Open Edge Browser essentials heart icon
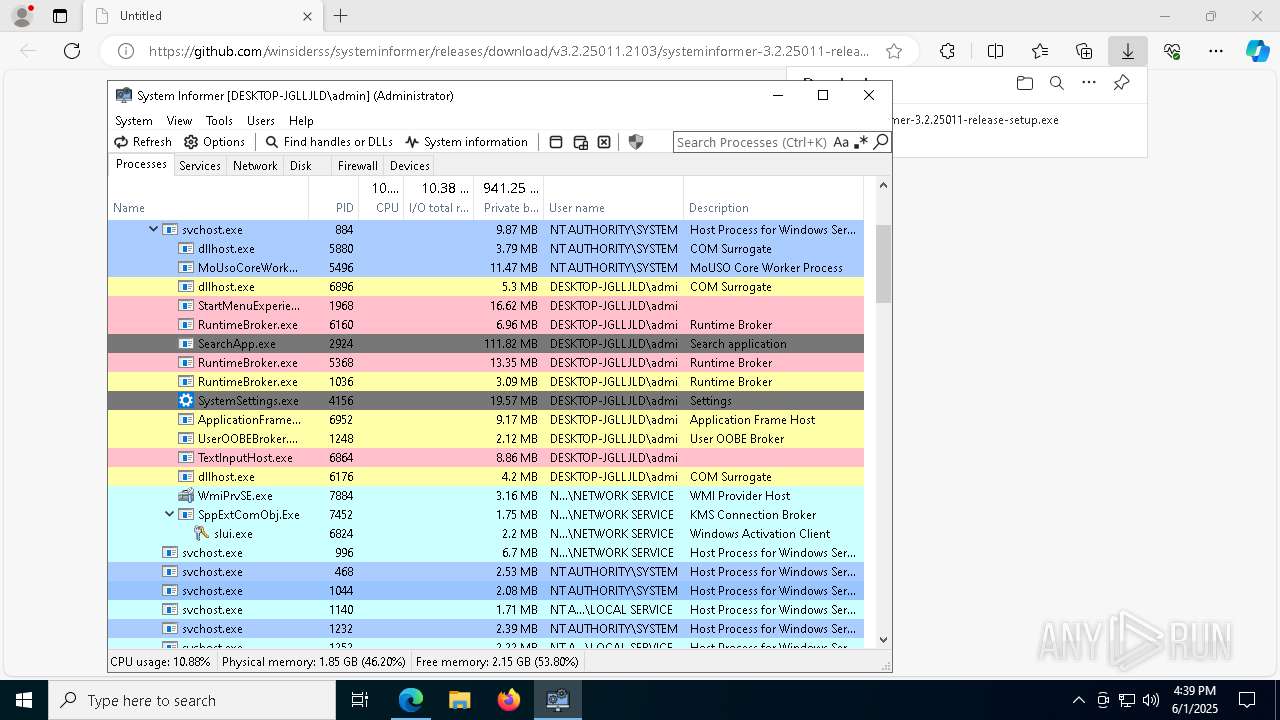The width and height of the screenshot is (1280, 720). [1172, 51]
